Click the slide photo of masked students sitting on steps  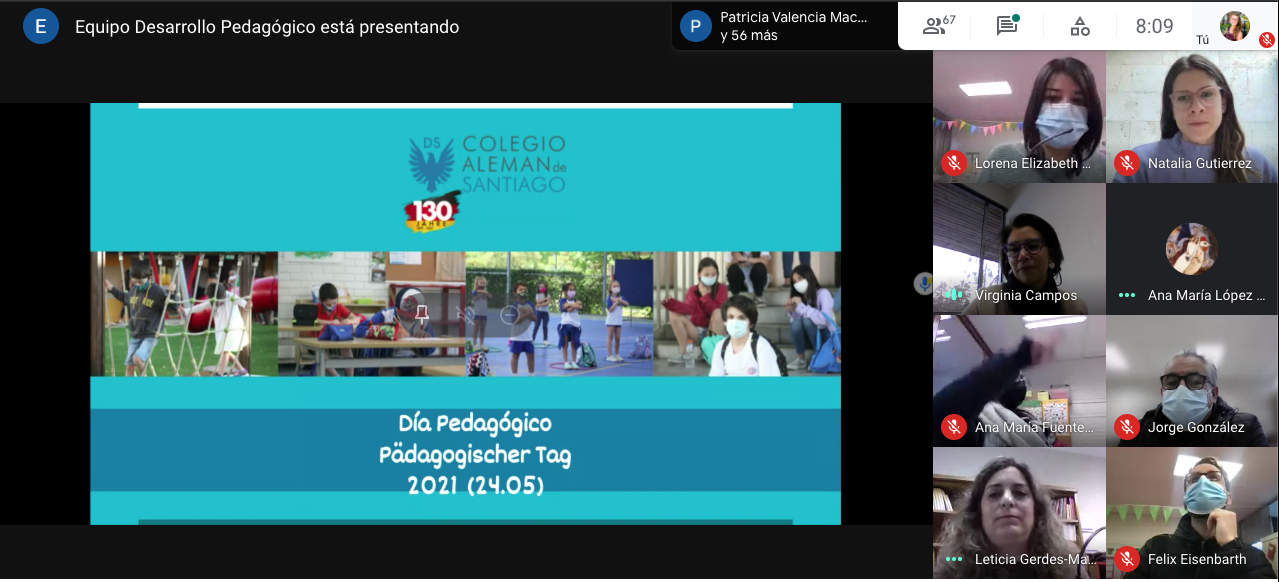point(747,314)
